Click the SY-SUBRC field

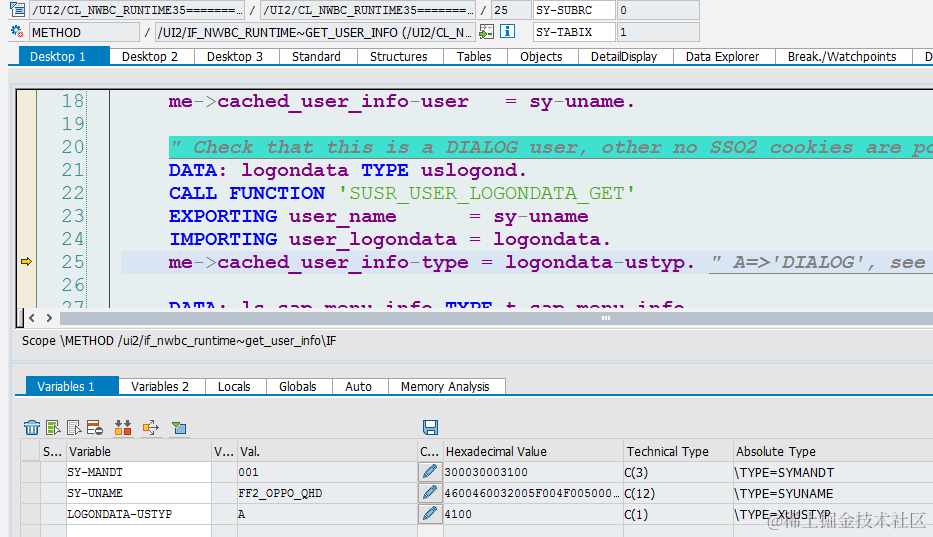coord(574,10)
